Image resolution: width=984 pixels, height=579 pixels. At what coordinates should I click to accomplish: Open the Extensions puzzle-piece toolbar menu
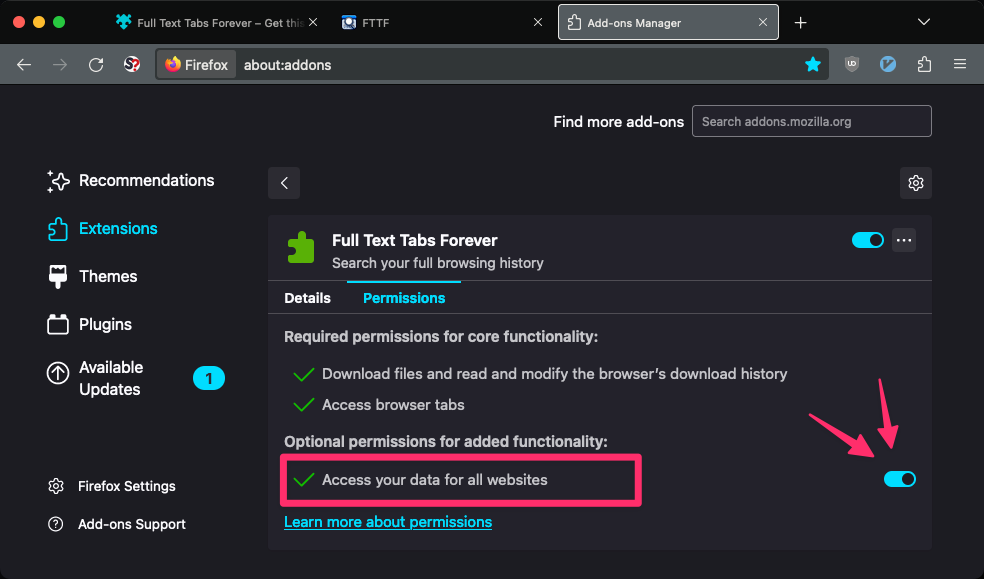tap(924, 64)
